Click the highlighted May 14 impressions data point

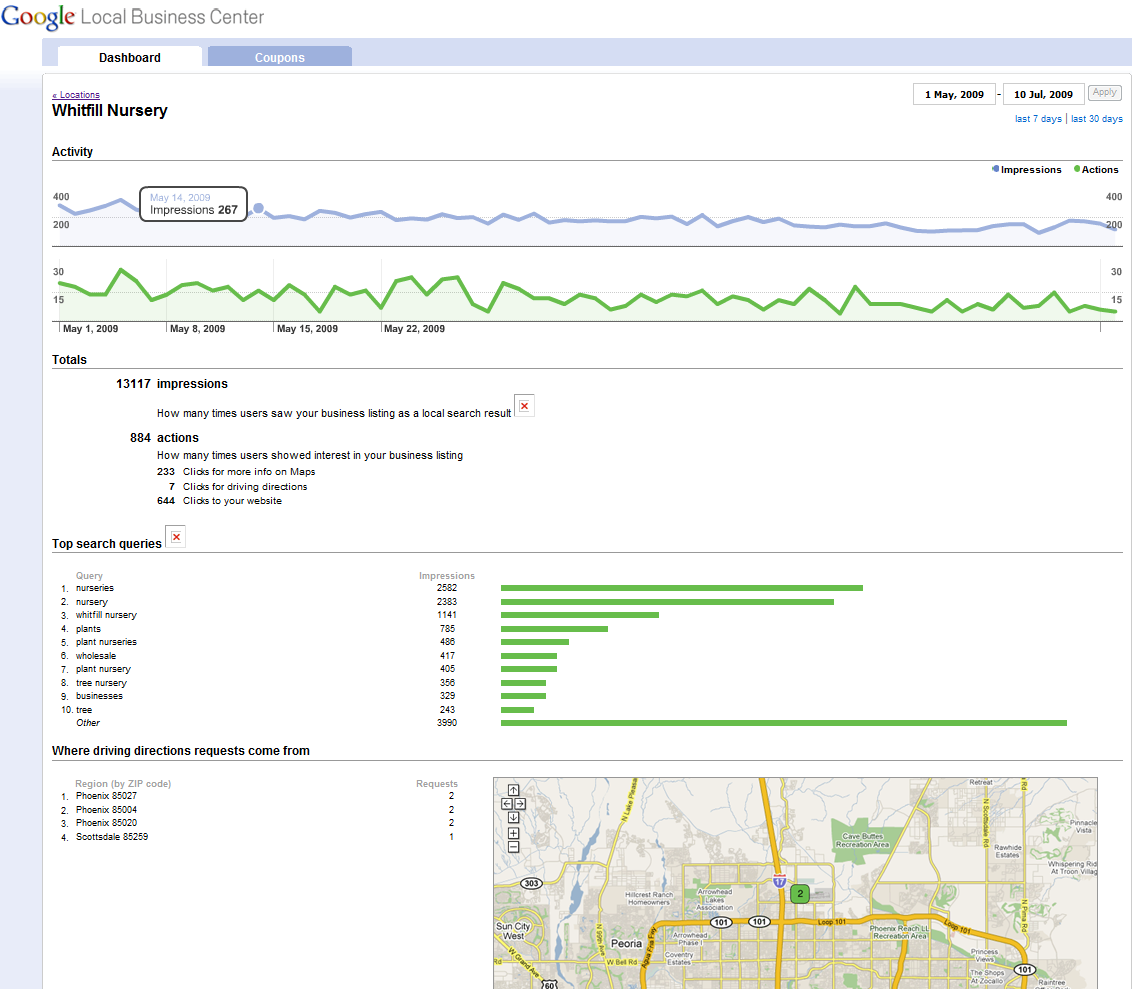(x=258, y=209)
